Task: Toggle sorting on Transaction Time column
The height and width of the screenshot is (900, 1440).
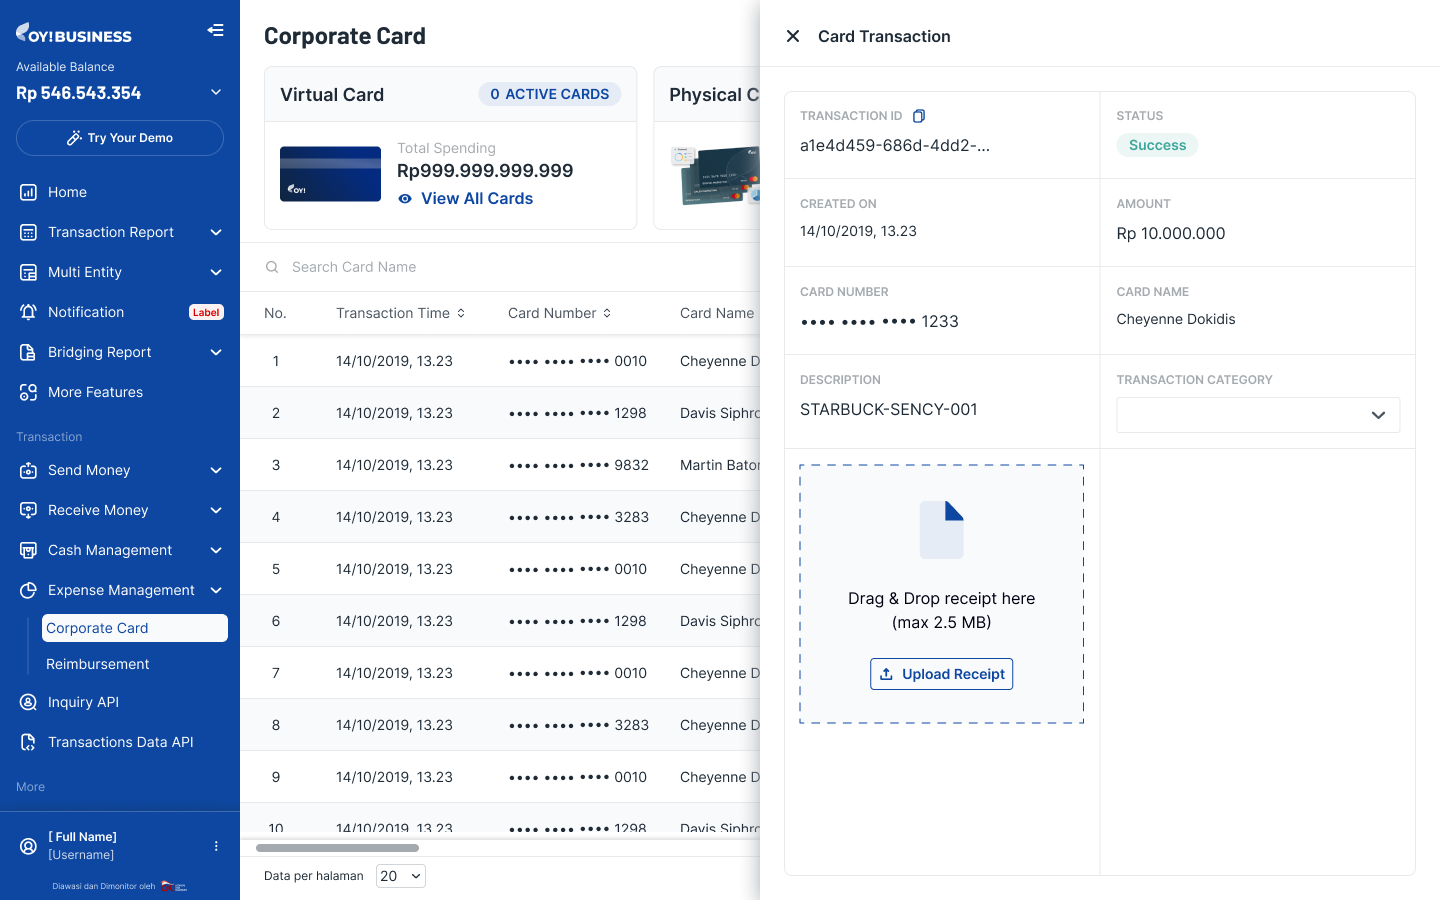Action: 460,312
